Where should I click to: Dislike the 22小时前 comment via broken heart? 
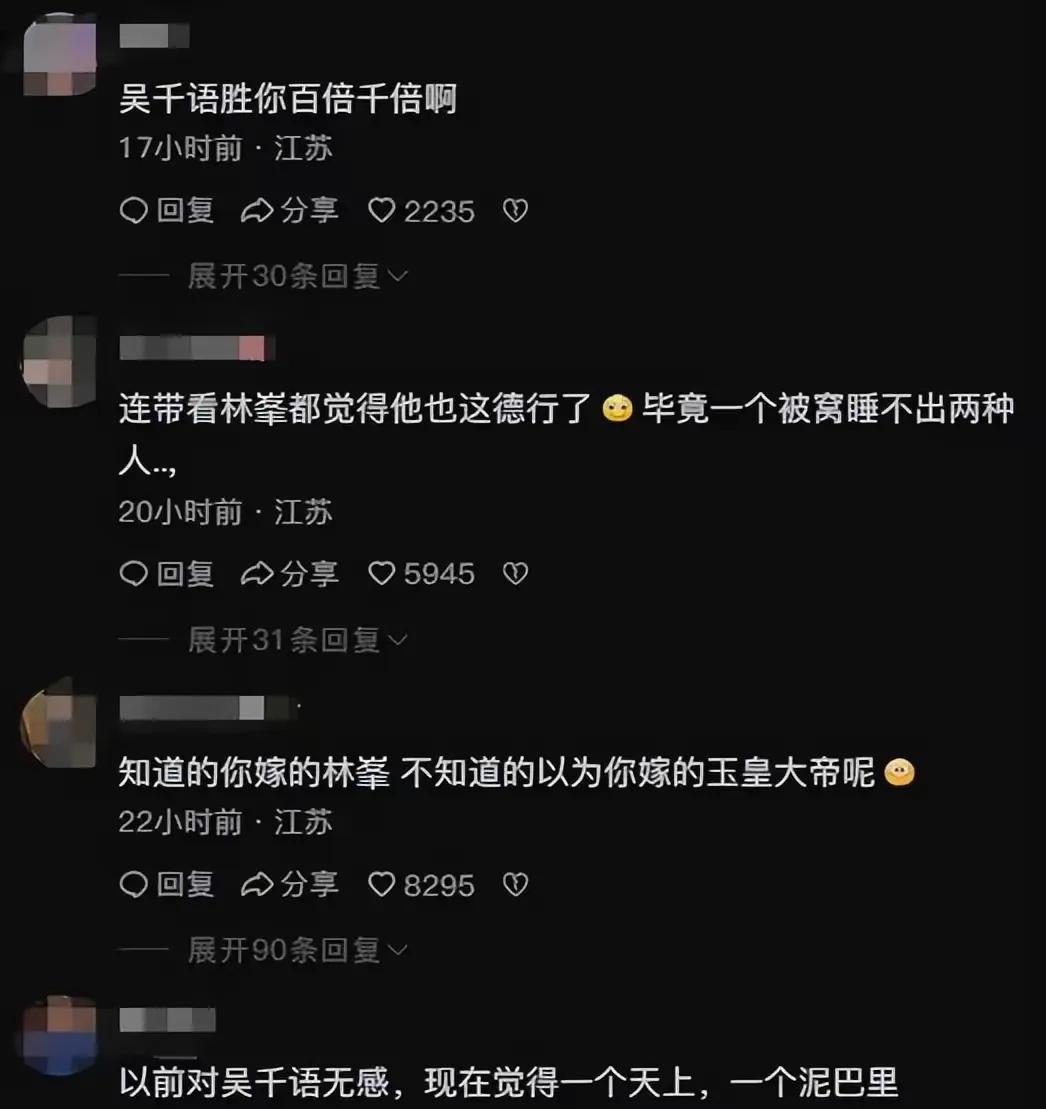(x=515, y=885)
